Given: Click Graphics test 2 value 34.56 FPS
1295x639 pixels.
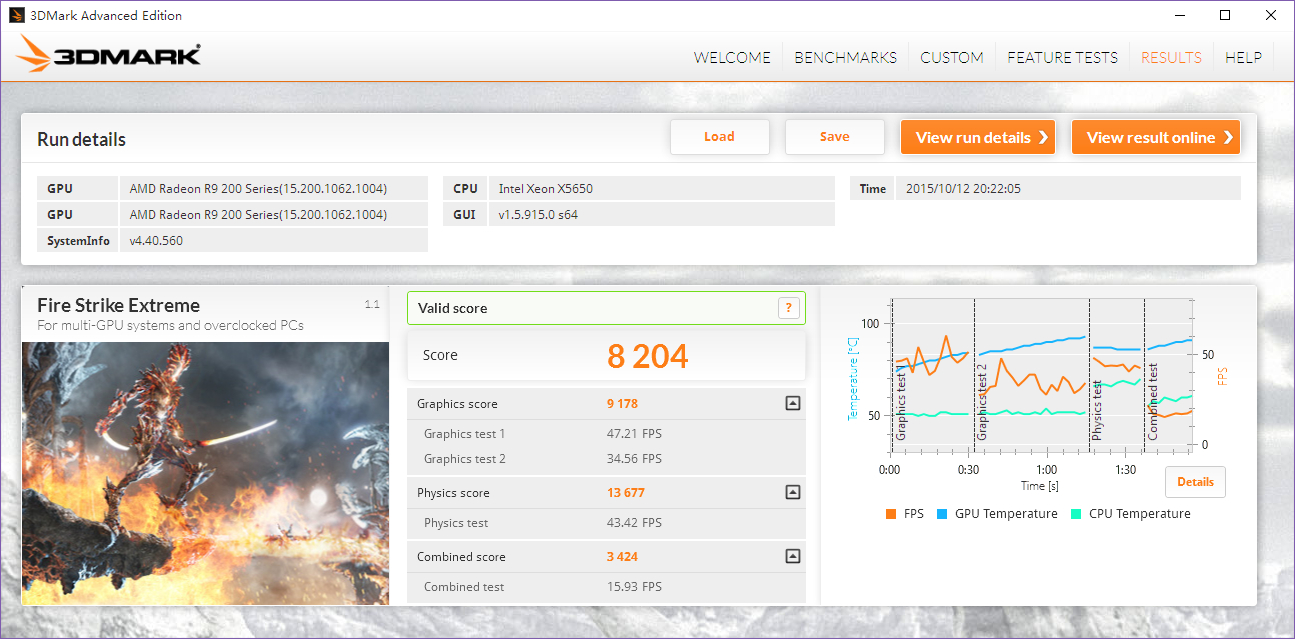Looking at the screenshot, I should tap(634, 459).
